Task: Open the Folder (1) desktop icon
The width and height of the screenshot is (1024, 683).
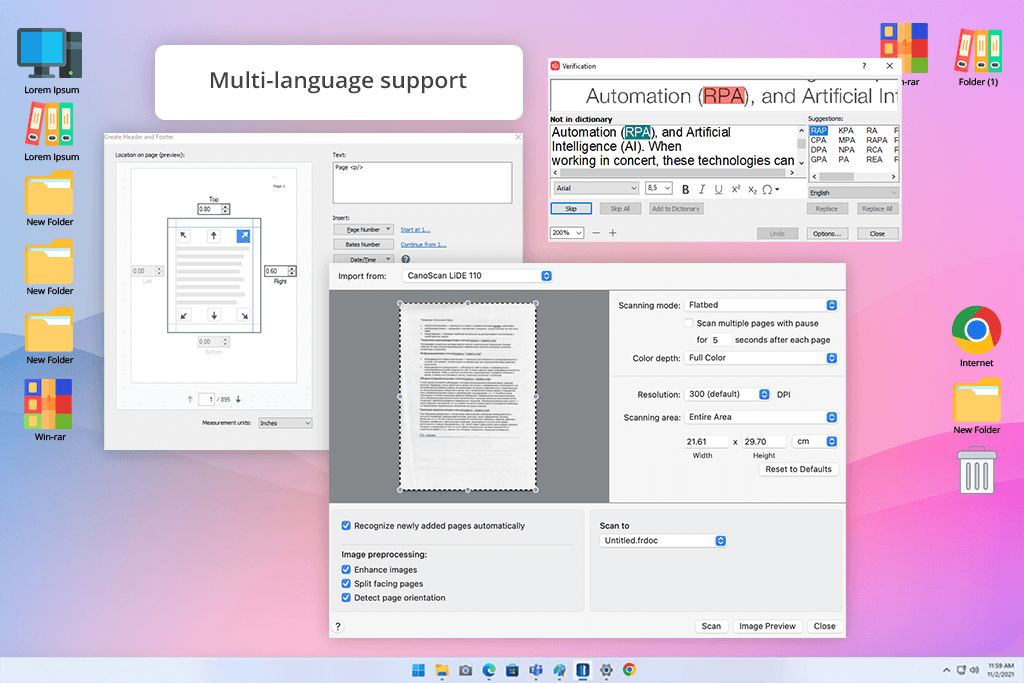Action: click(x=978, y=57)
